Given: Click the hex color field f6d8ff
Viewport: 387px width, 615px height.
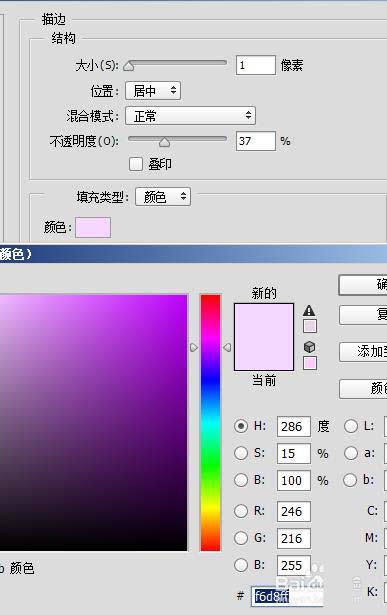Looking at the screenshot, I should point(287,597).
